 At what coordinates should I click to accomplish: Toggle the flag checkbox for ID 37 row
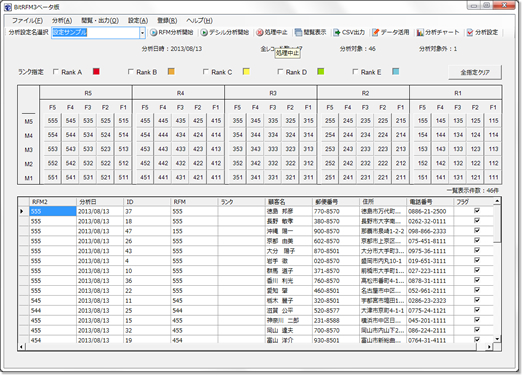pos(477,211)
